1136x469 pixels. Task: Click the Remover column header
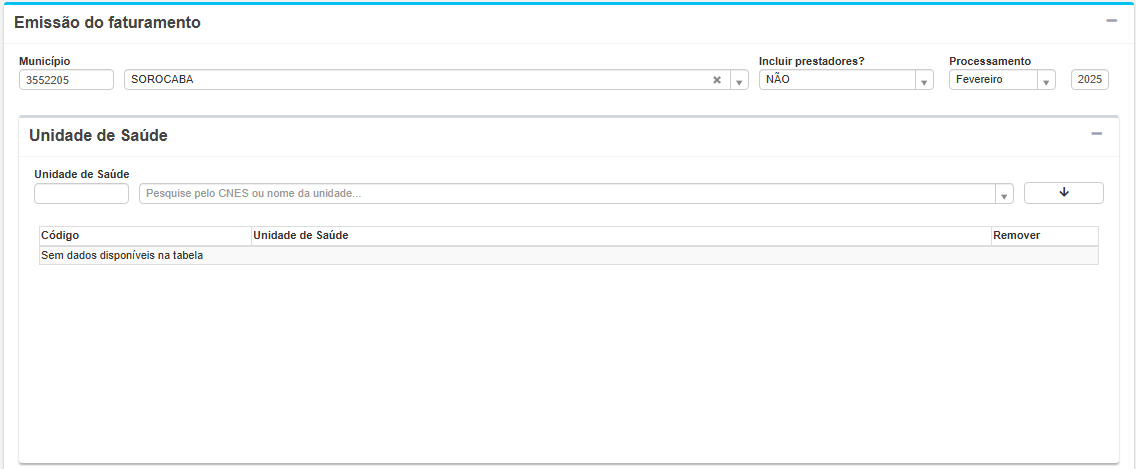(x=1016, y=235)
